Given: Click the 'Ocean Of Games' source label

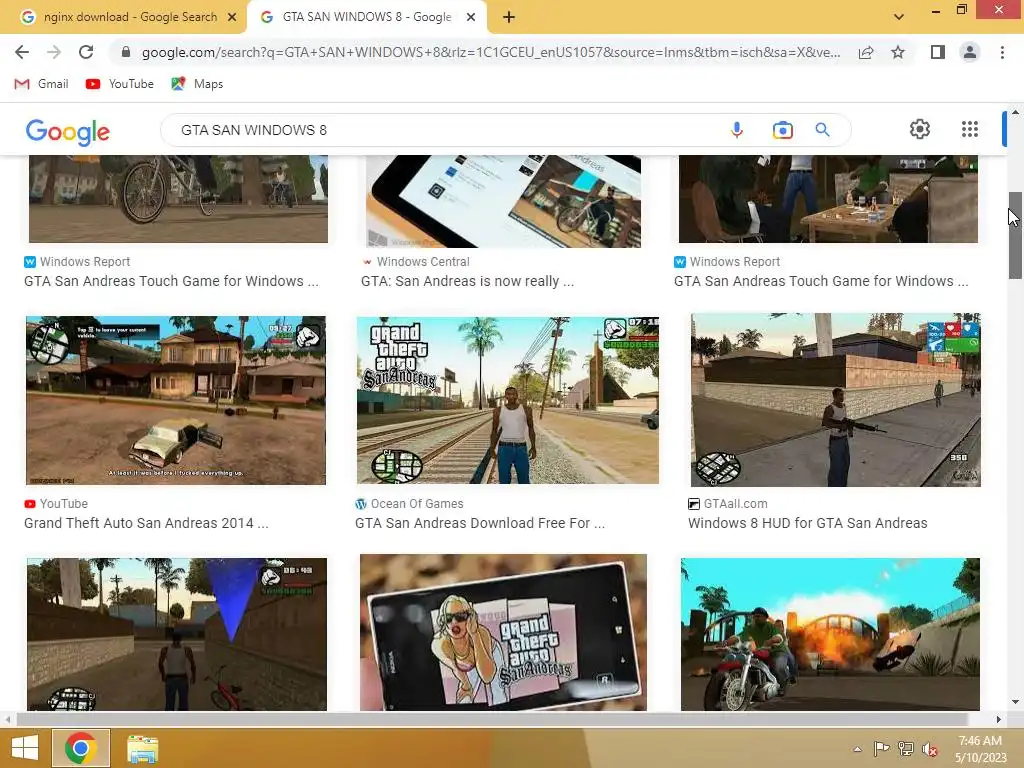Looking at the screenshot, I should [x=417, y=504].
